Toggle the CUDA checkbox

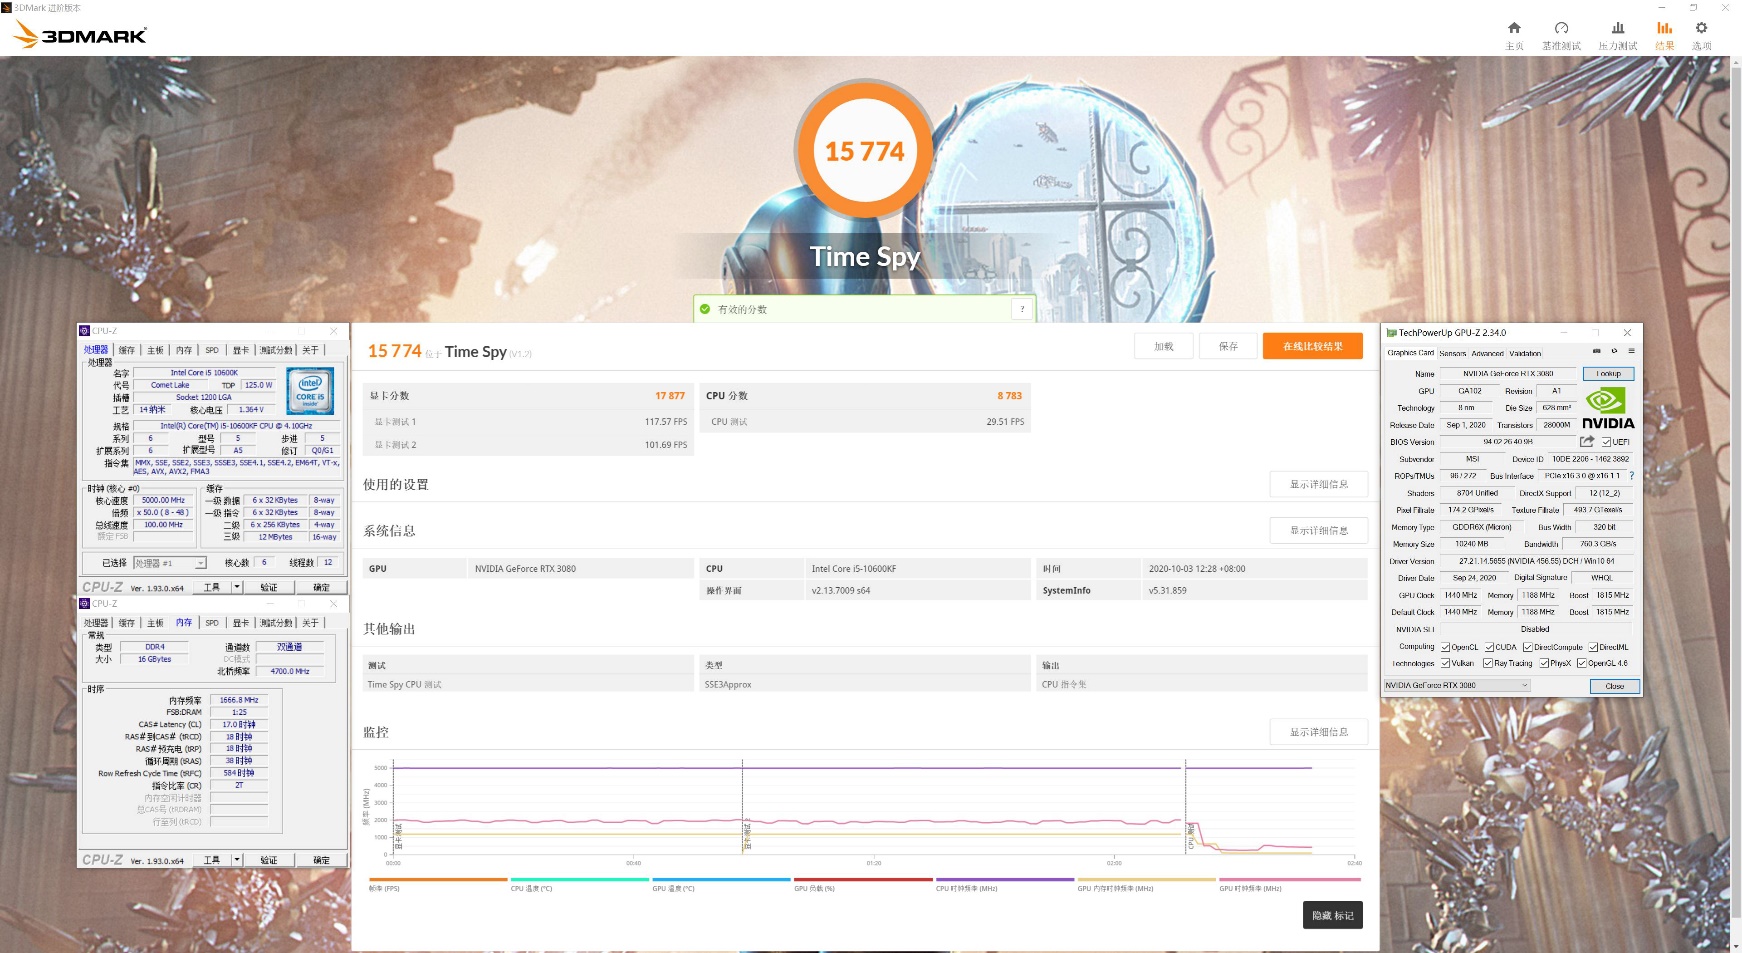[1490, 647]
